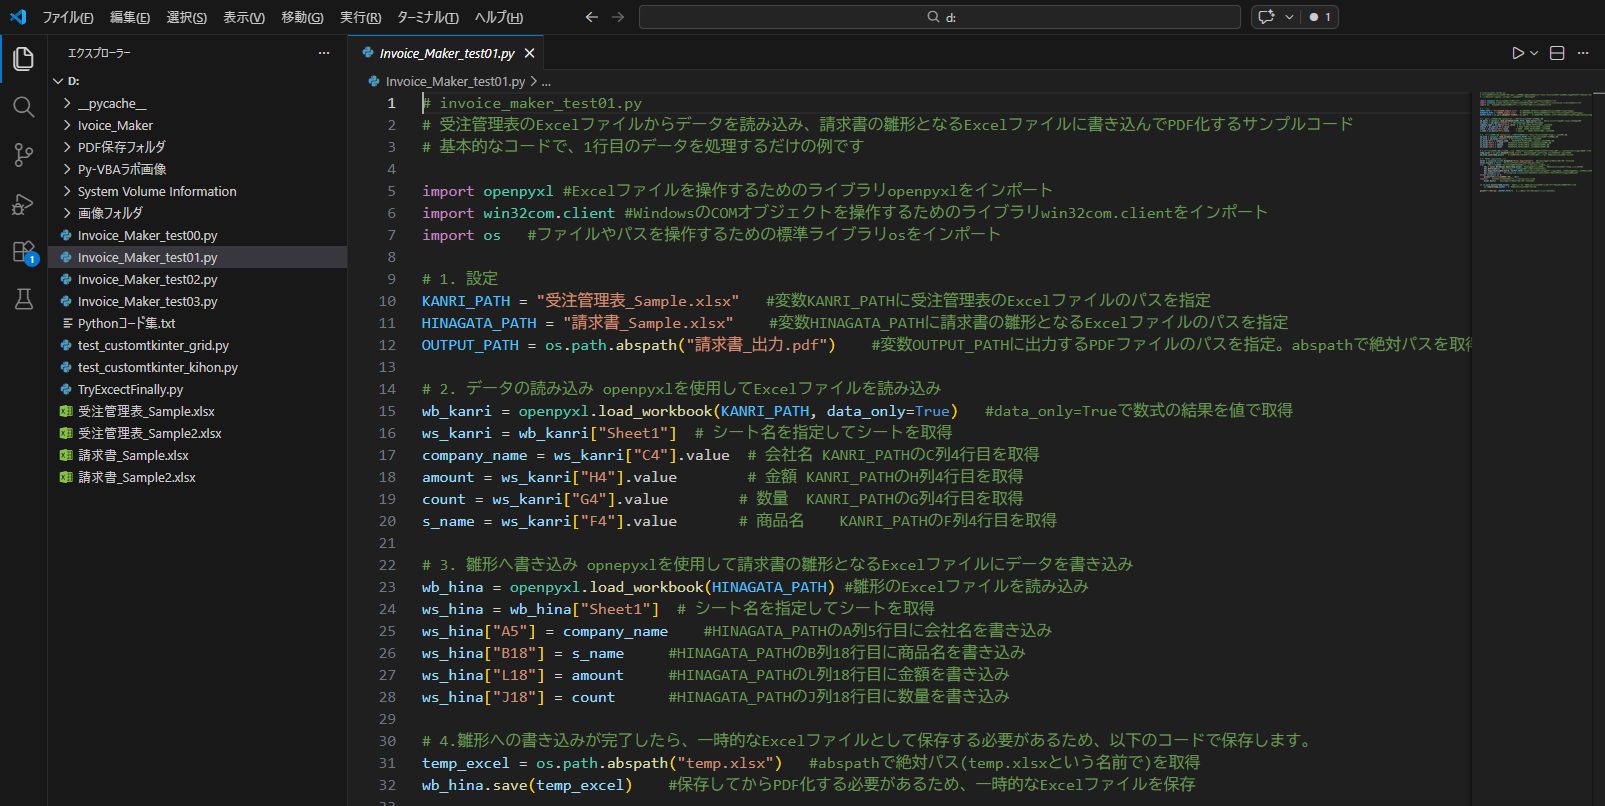
Task: Click the エクスプローラー panel title
Action: click(99, 53)
